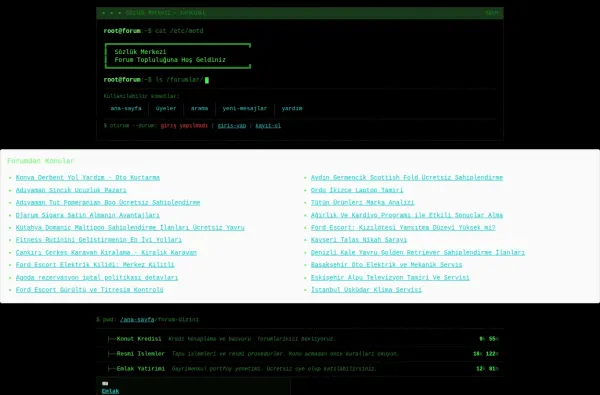This screenshot has width=600, height=395.
Task: Open Konya Derbent Yol Yardım topic
Action: 88,178
